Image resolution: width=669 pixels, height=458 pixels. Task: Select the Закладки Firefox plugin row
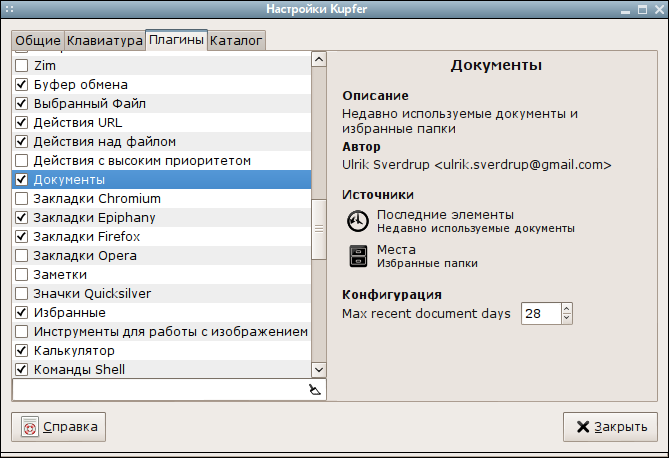(162, 236)
